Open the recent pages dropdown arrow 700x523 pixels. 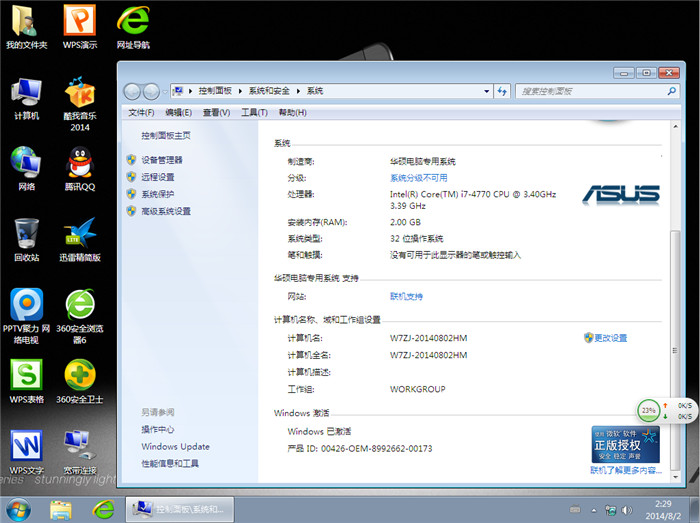point(165,92)
